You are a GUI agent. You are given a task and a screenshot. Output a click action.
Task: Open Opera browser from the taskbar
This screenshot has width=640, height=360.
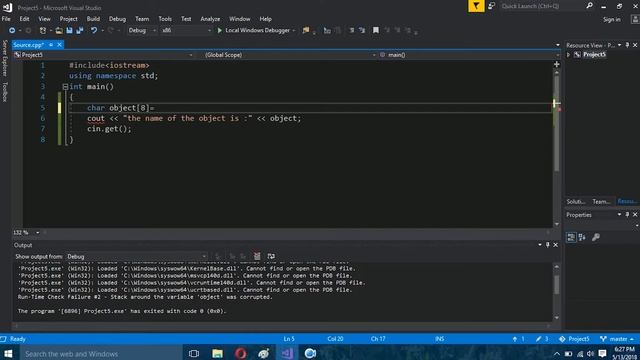(240, 353)
